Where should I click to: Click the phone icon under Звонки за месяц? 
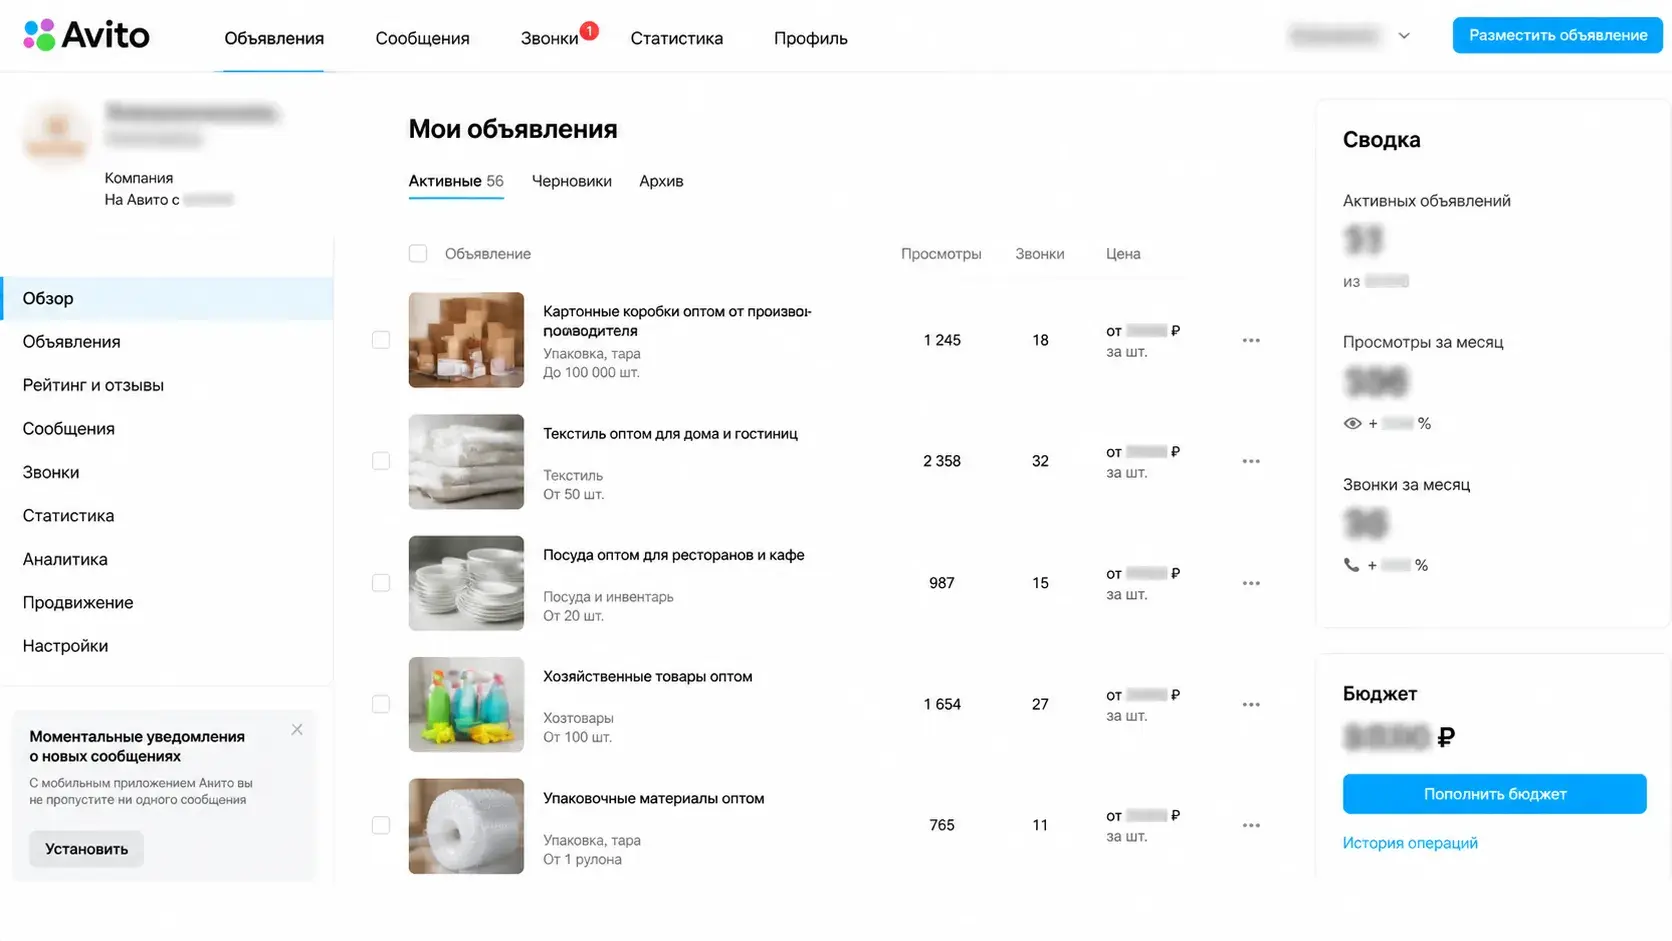click(x=1351, y=565)
